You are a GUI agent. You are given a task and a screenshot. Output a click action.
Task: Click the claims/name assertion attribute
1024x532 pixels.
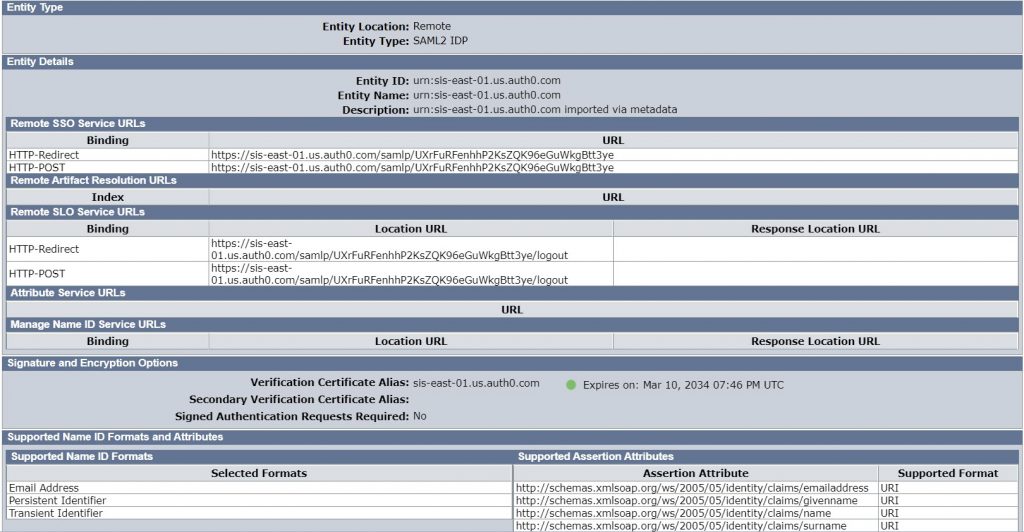[673, 513]
